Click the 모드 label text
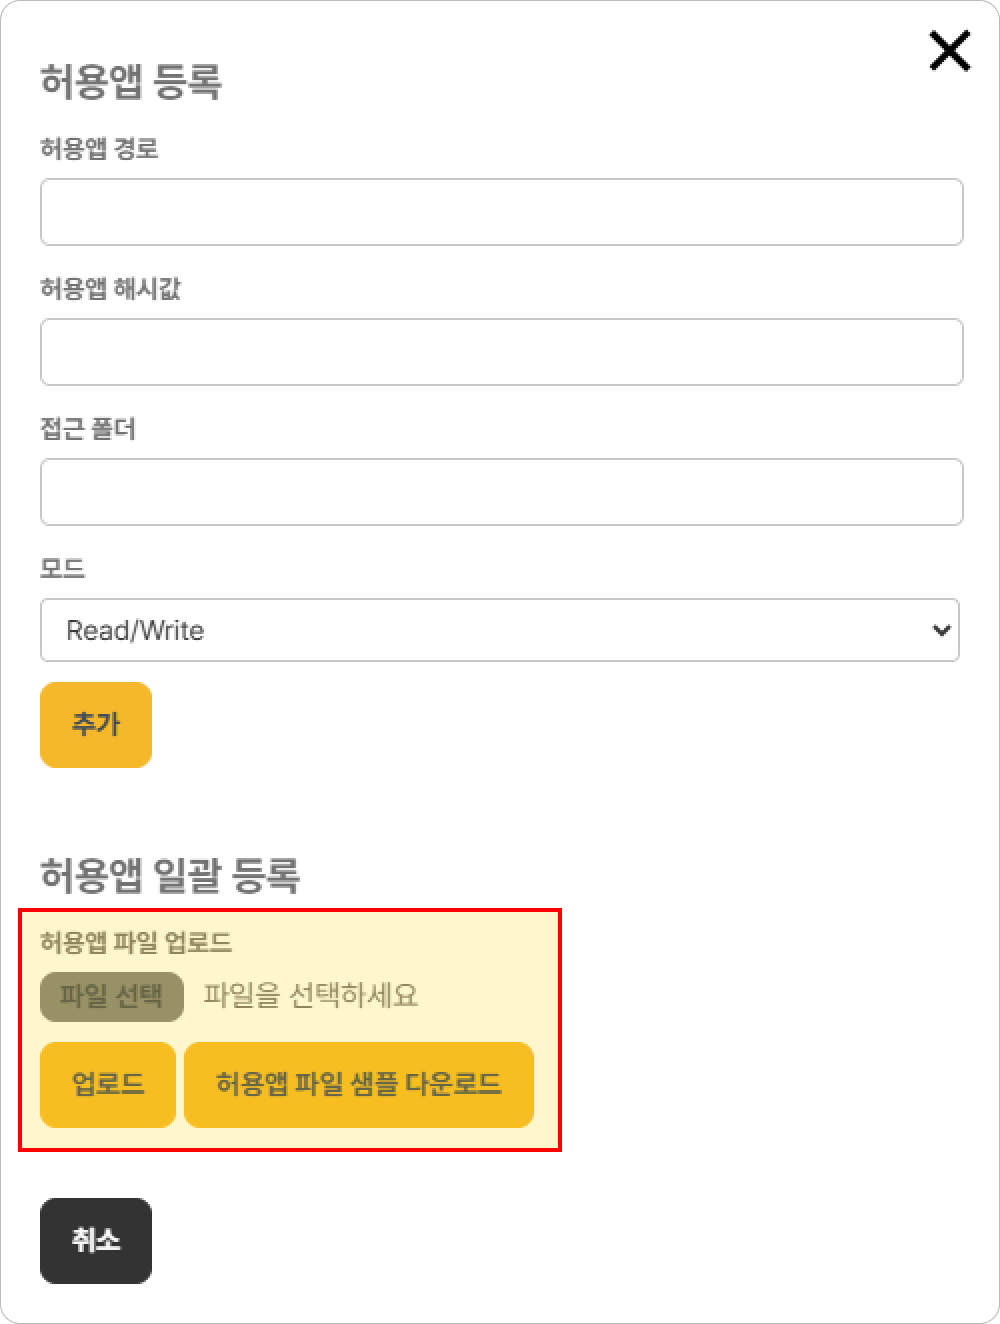1000x1324 pixels. click(62, 569)
